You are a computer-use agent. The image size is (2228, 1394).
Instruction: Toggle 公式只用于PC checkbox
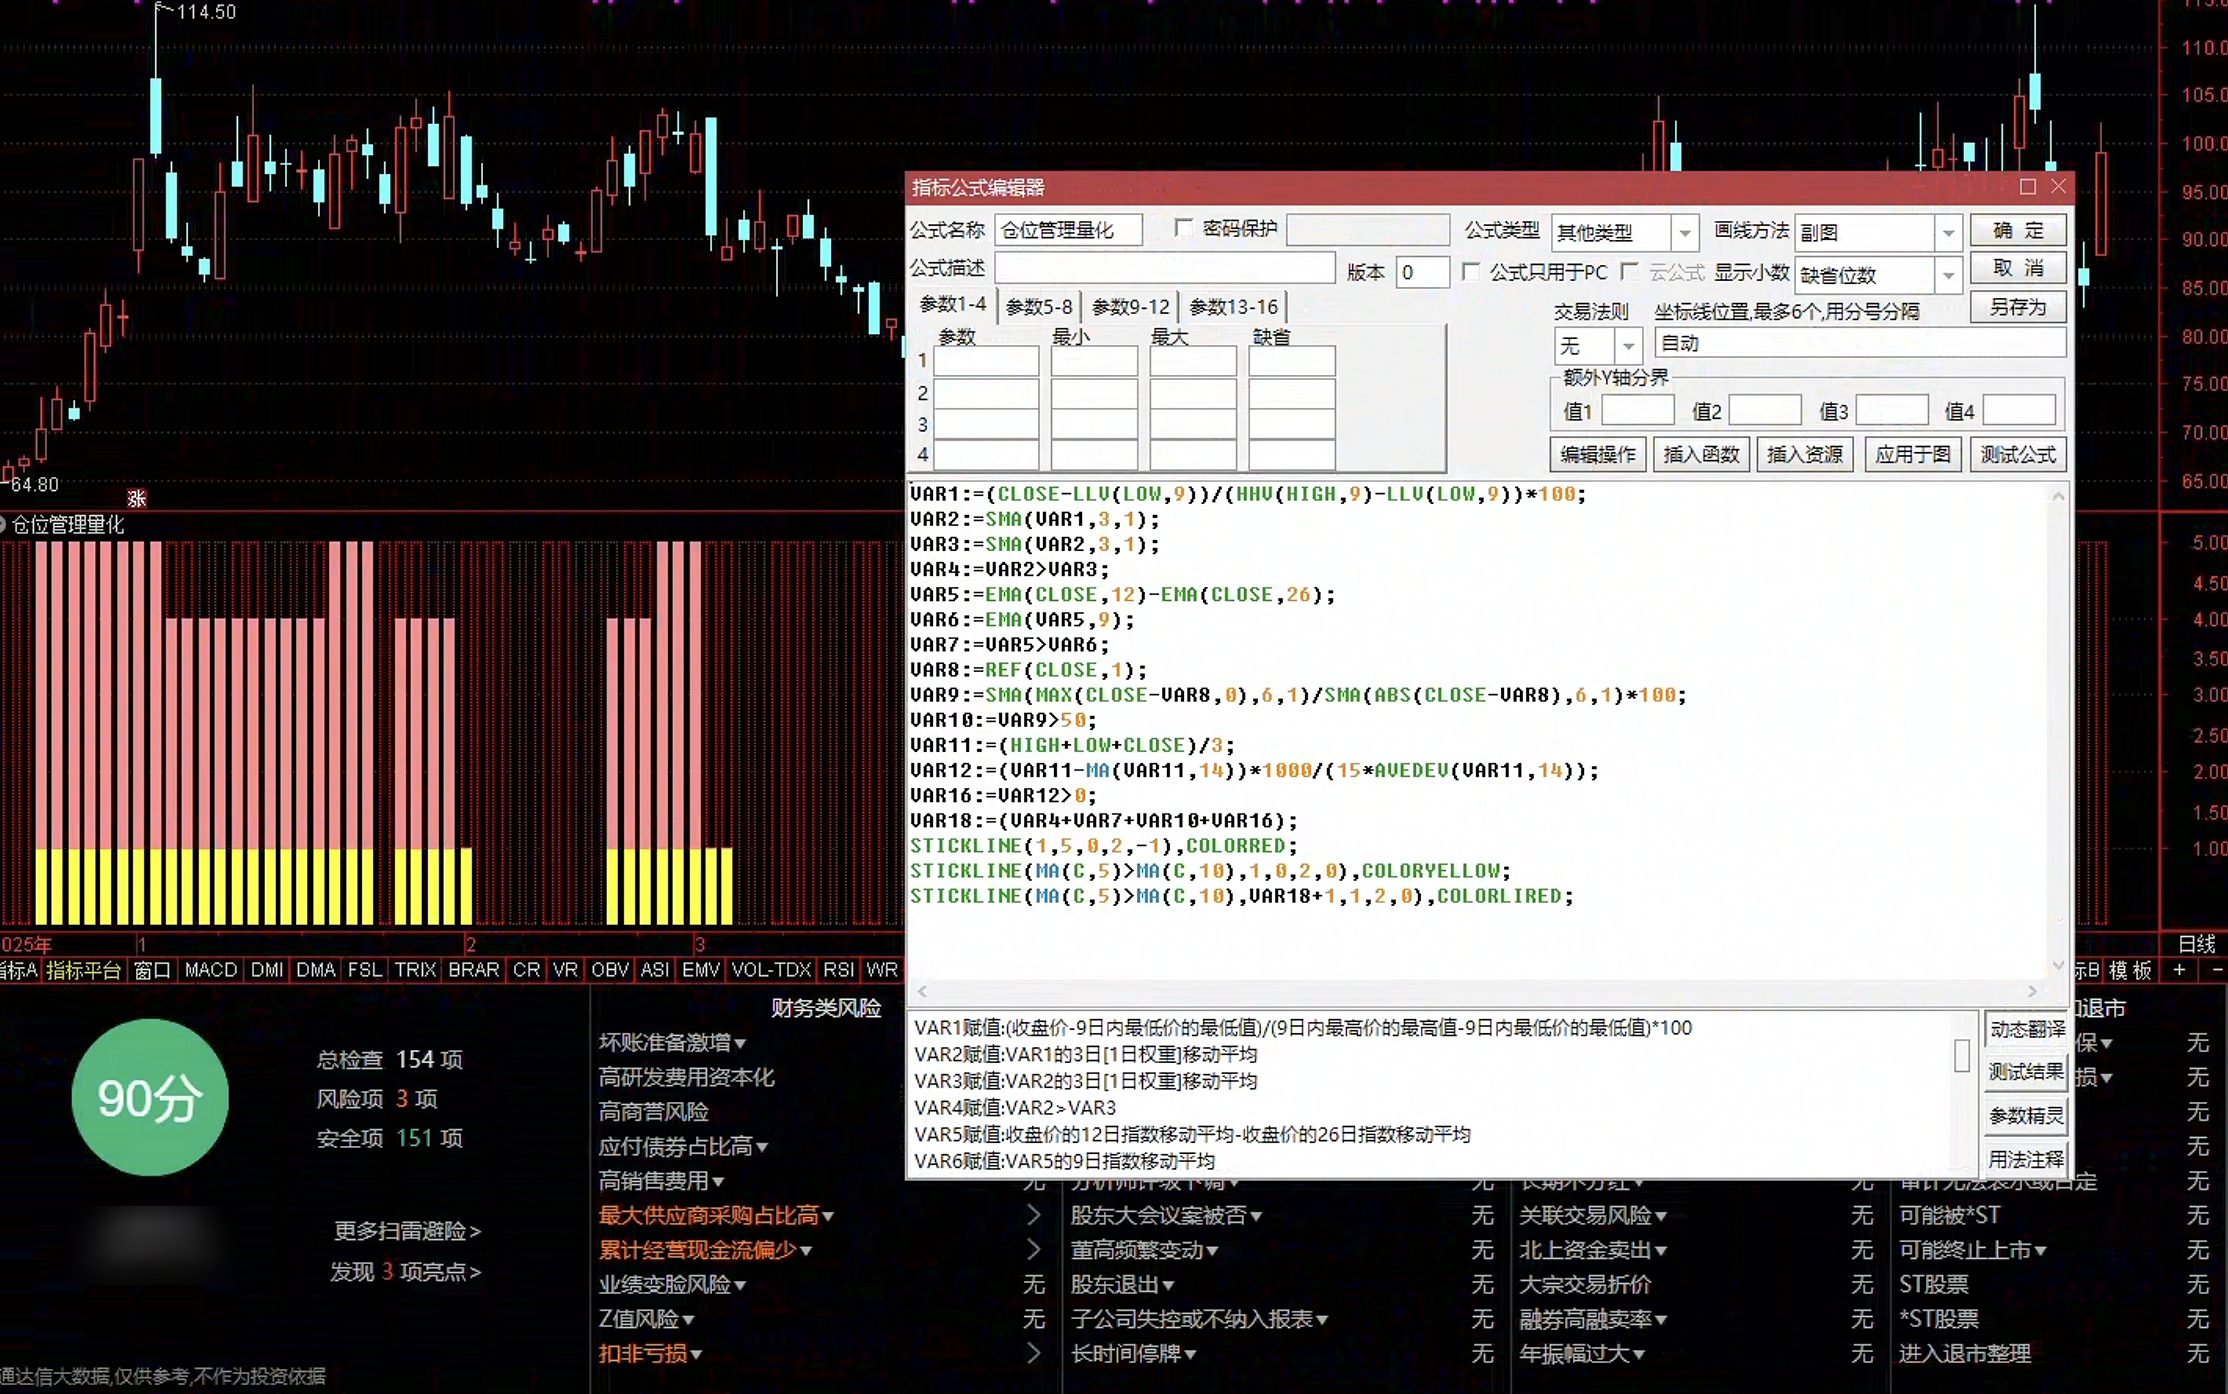(x=1471, y=272)
